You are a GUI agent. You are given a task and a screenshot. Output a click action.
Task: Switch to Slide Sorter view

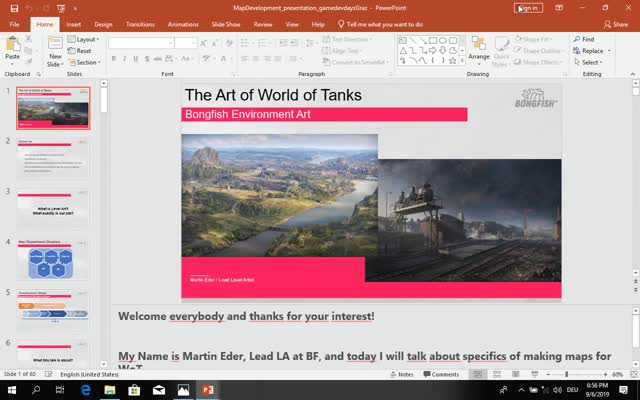497,374
